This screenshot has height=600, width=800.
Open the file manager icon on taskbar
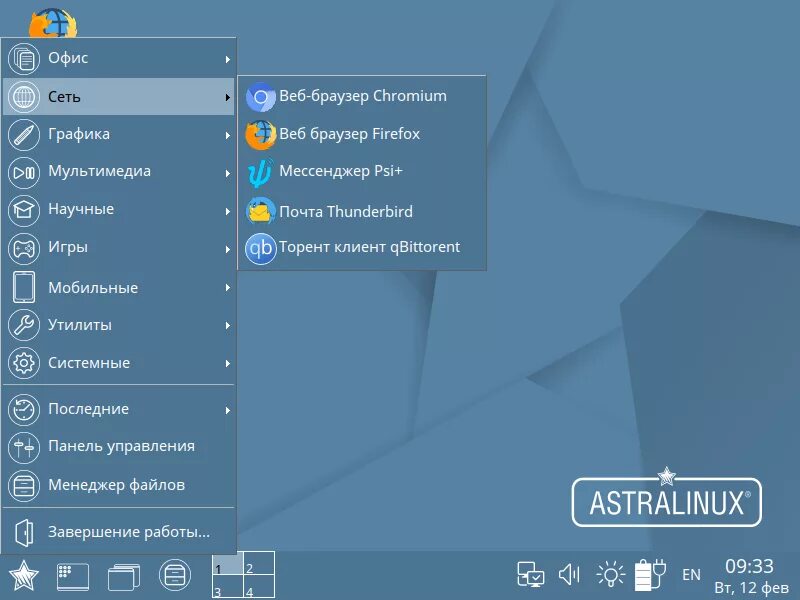point(175,575)
